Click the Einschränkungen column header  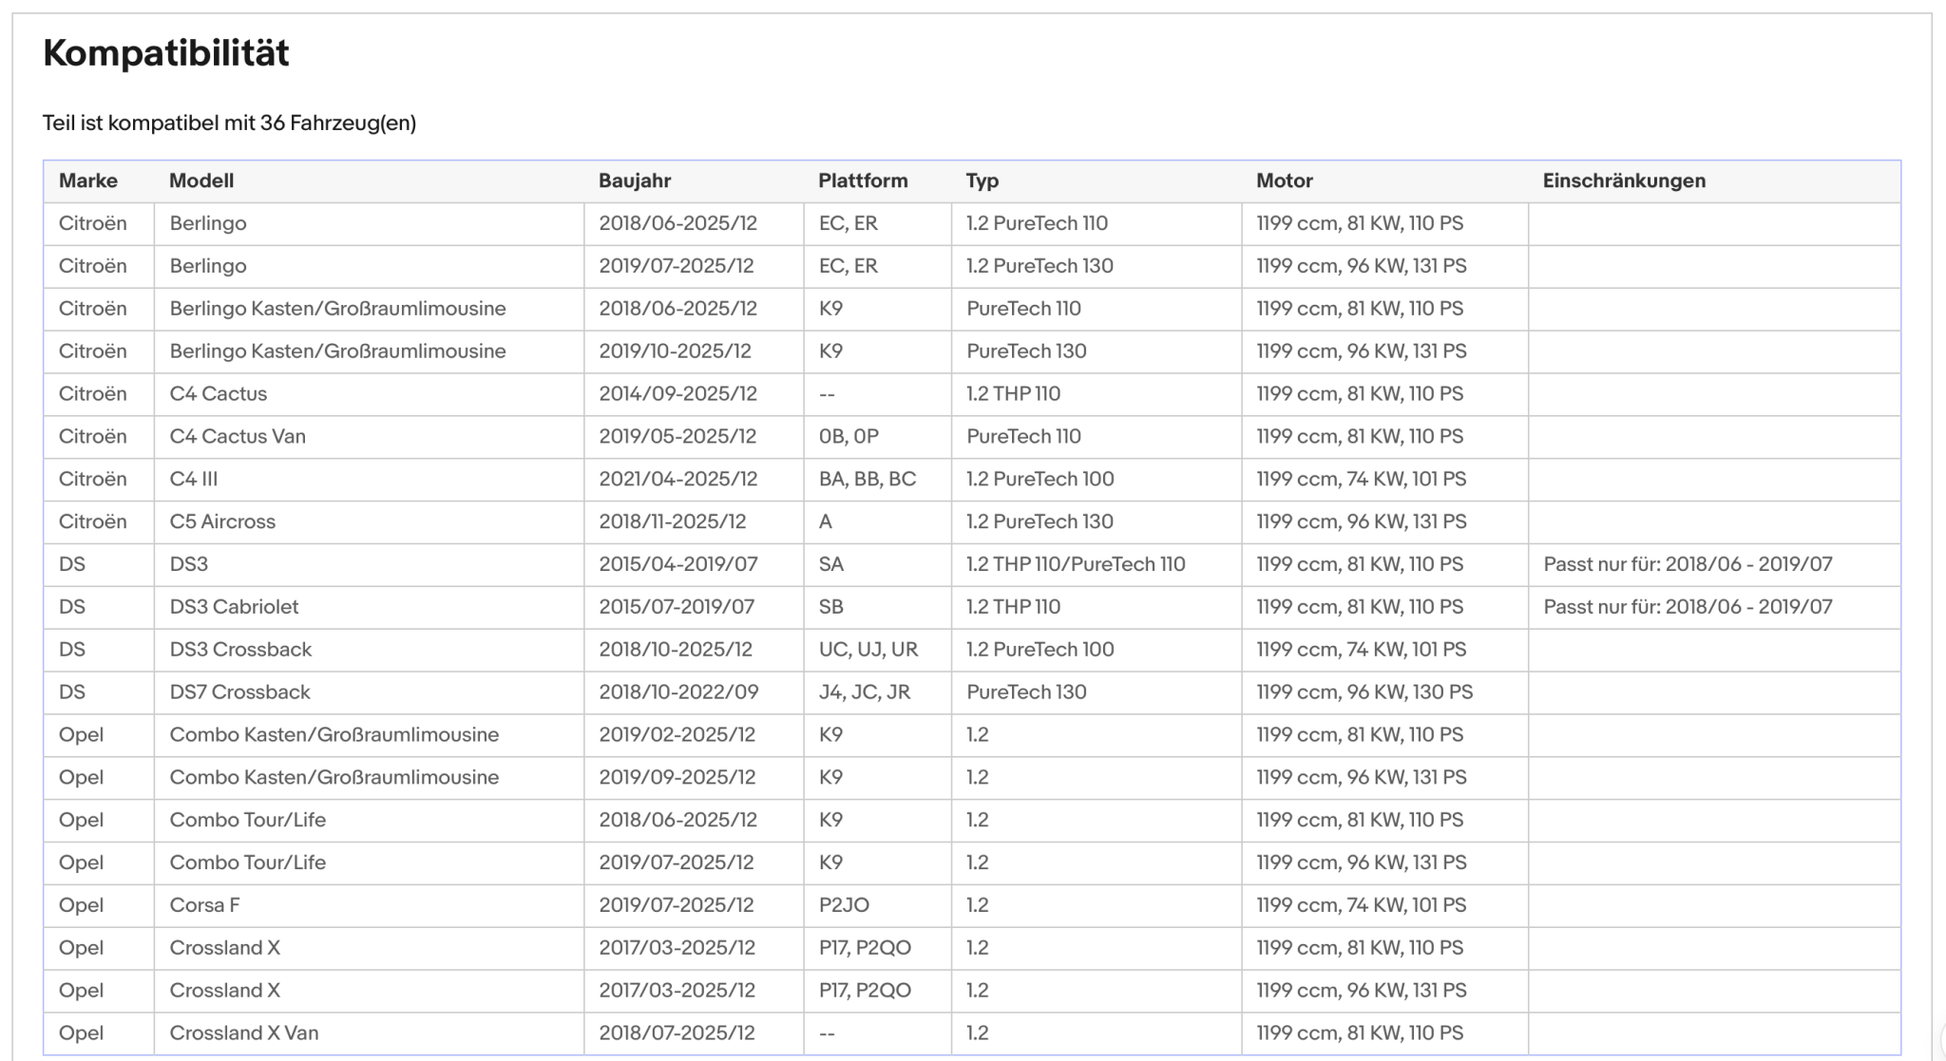tap(1624, 181)
